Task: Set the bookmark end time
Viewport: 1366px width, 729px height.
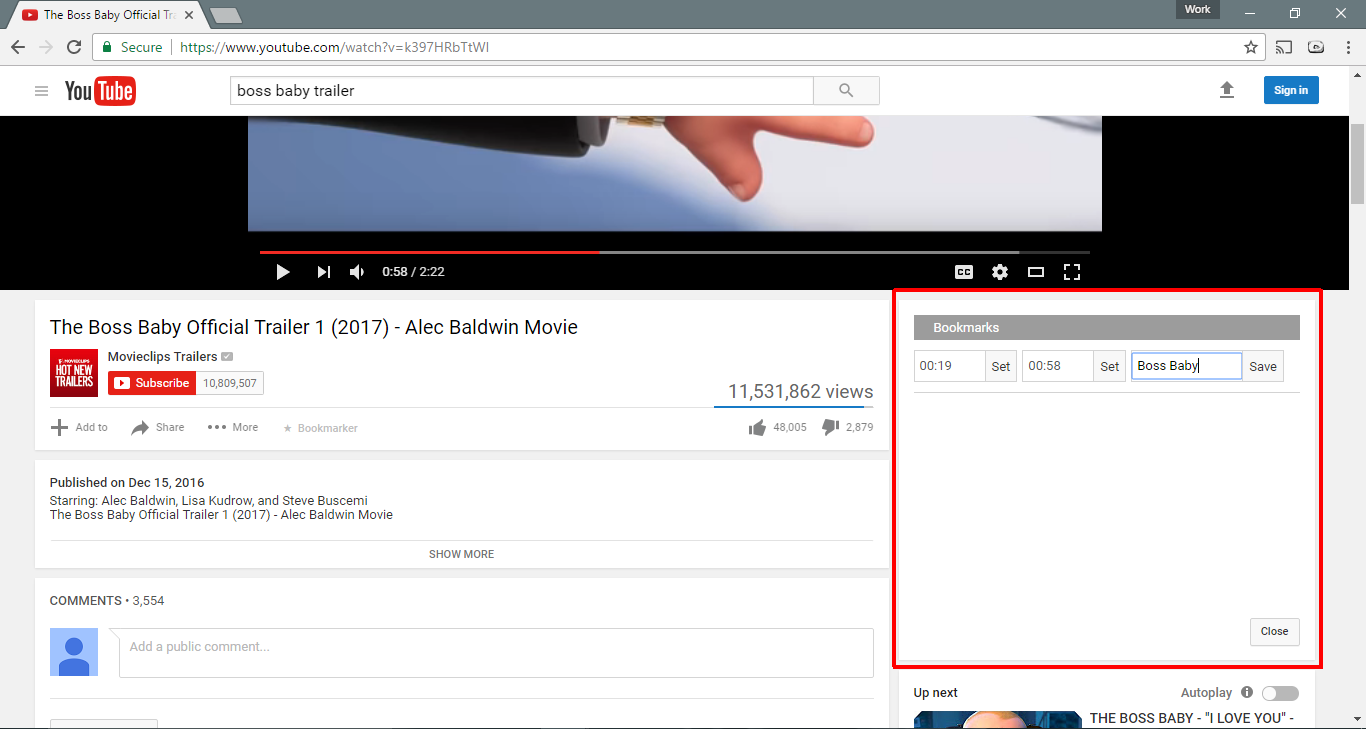Action: (x=1110, y=366)
